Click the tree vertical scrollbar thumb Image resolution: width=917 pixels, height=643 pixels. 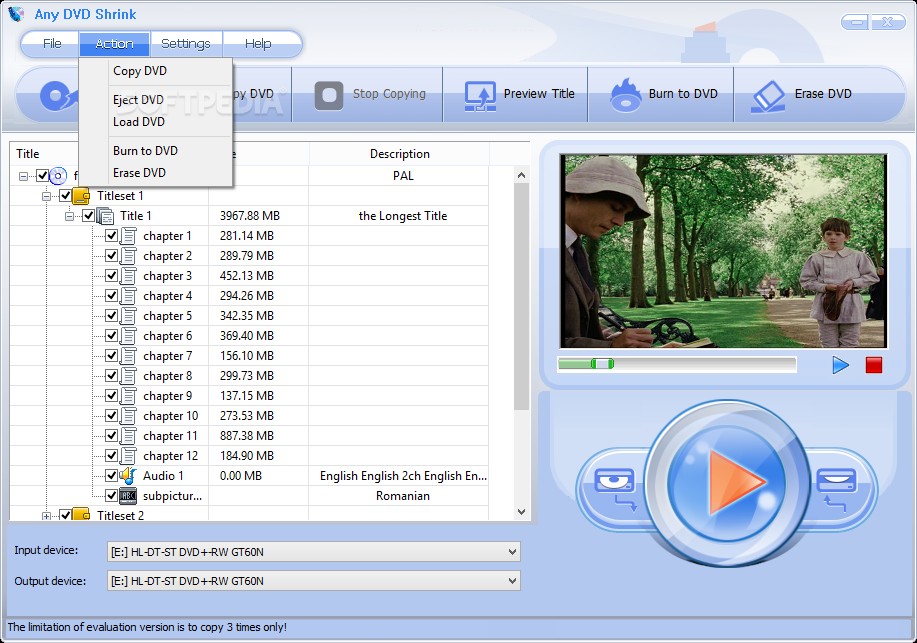521,296
